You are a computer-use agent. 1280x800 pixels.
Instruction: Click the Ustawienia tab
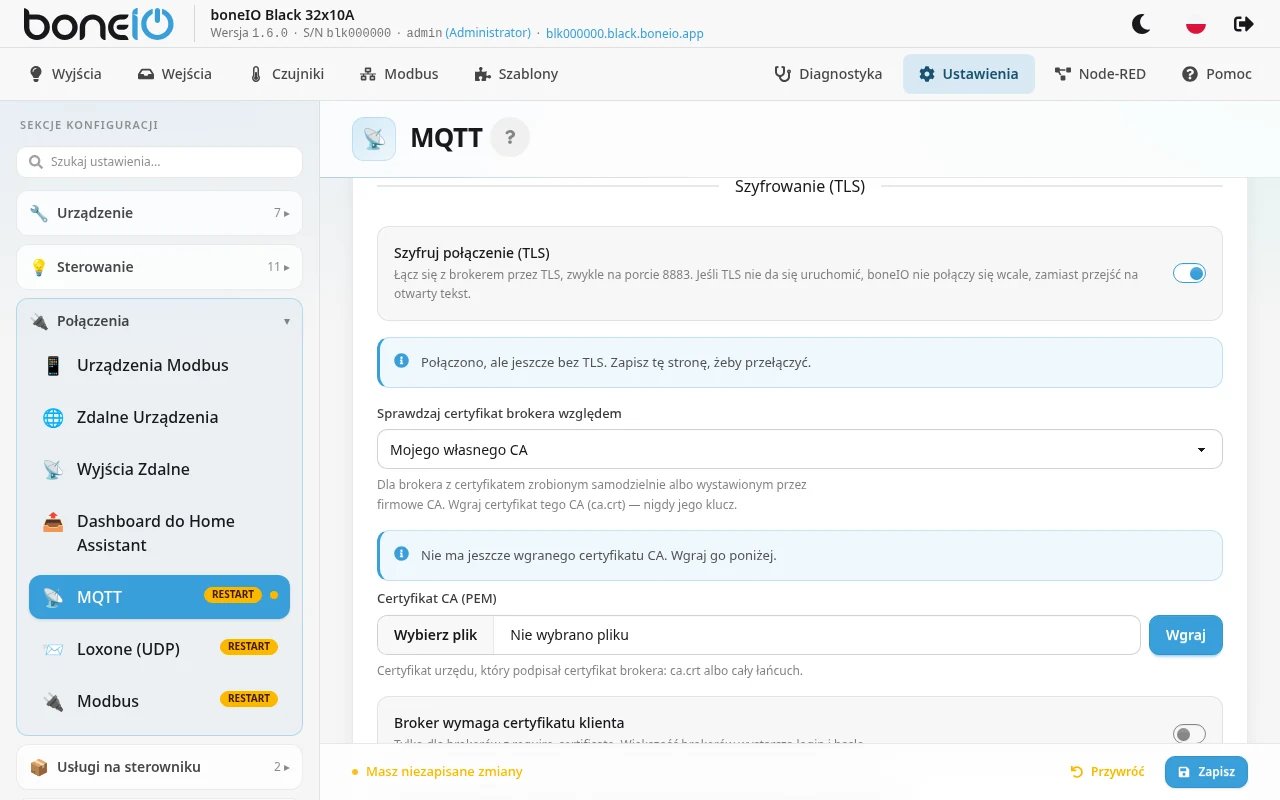coord(969,74)
